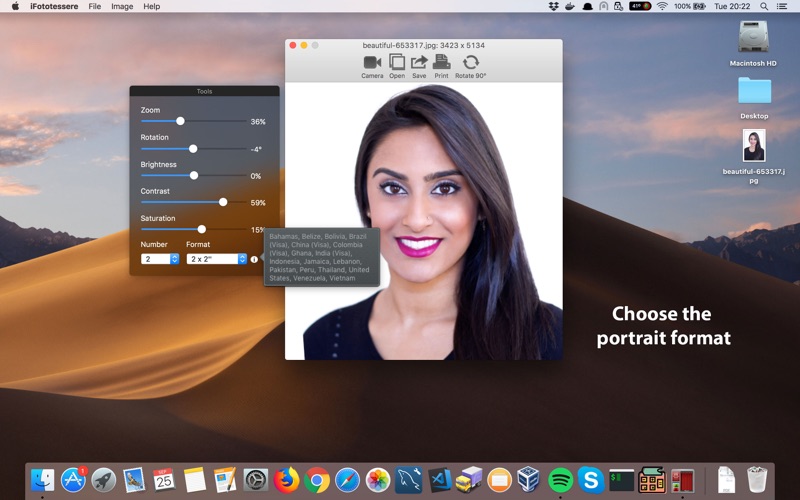Open Safari from the Dock

coord(347,480)
